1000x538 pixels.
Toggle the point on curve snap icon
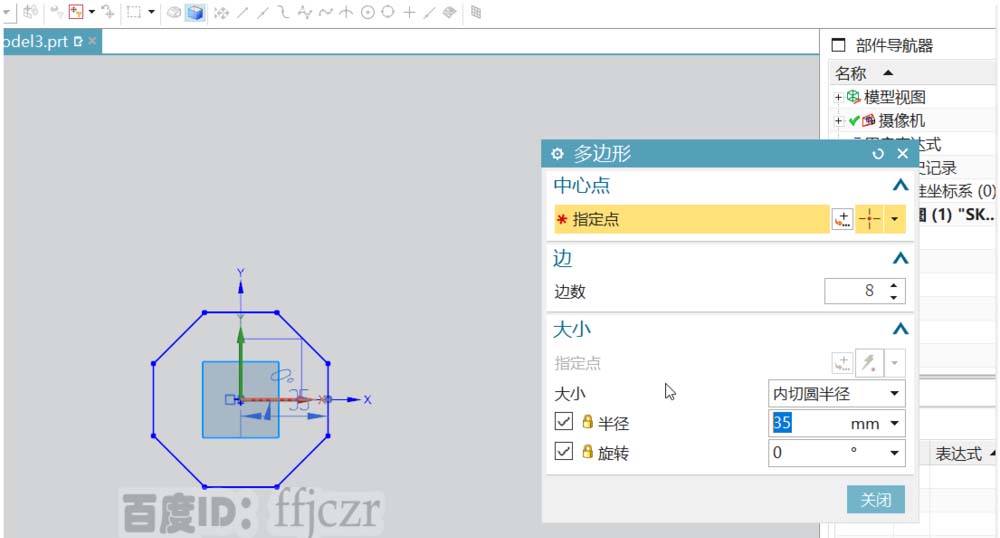click(430, 12)
